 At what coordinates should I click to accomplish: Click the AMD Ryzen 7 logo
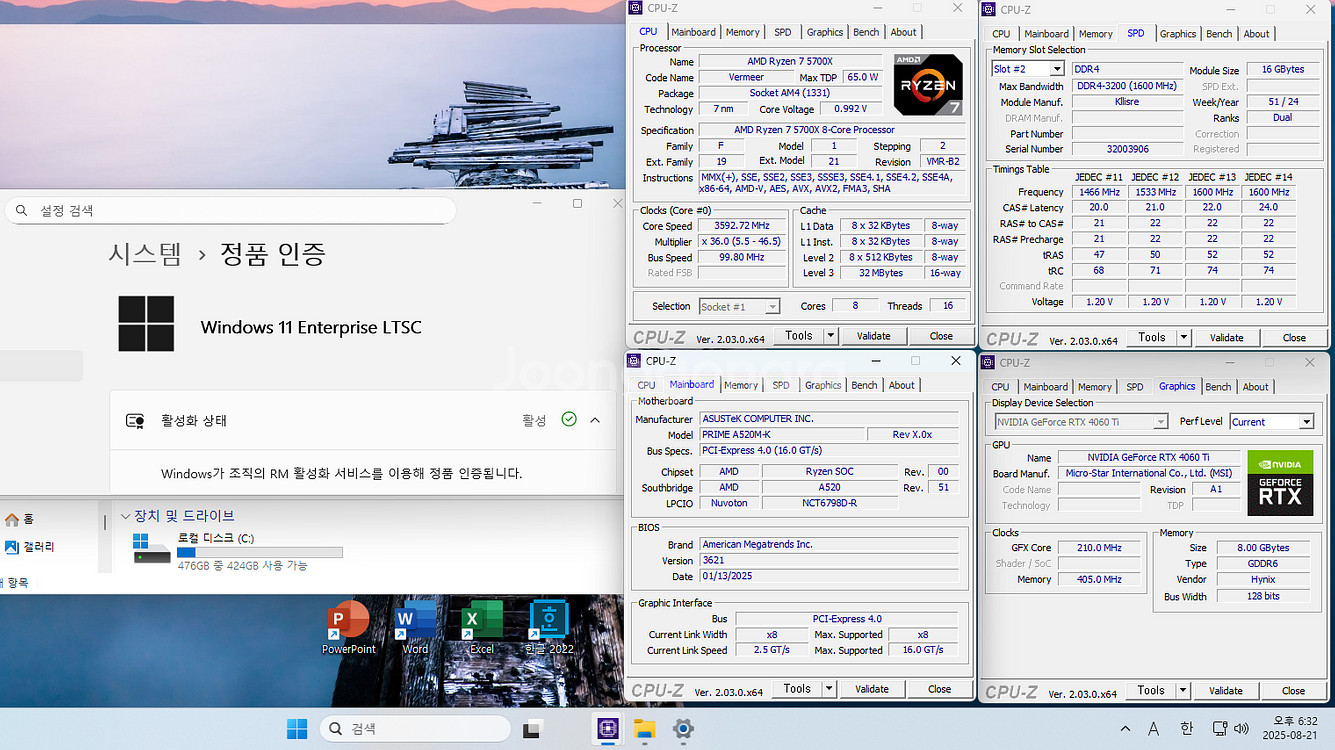tap(928, 84)
